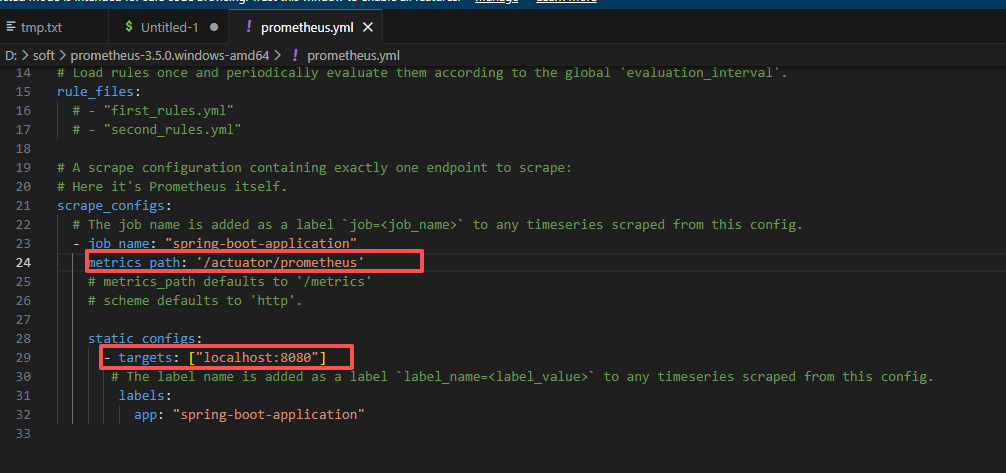The image size is (1006, 473).
Task: Open the prometheus.yml breadcrumb file entry
Action: click(x=354, y=56)
